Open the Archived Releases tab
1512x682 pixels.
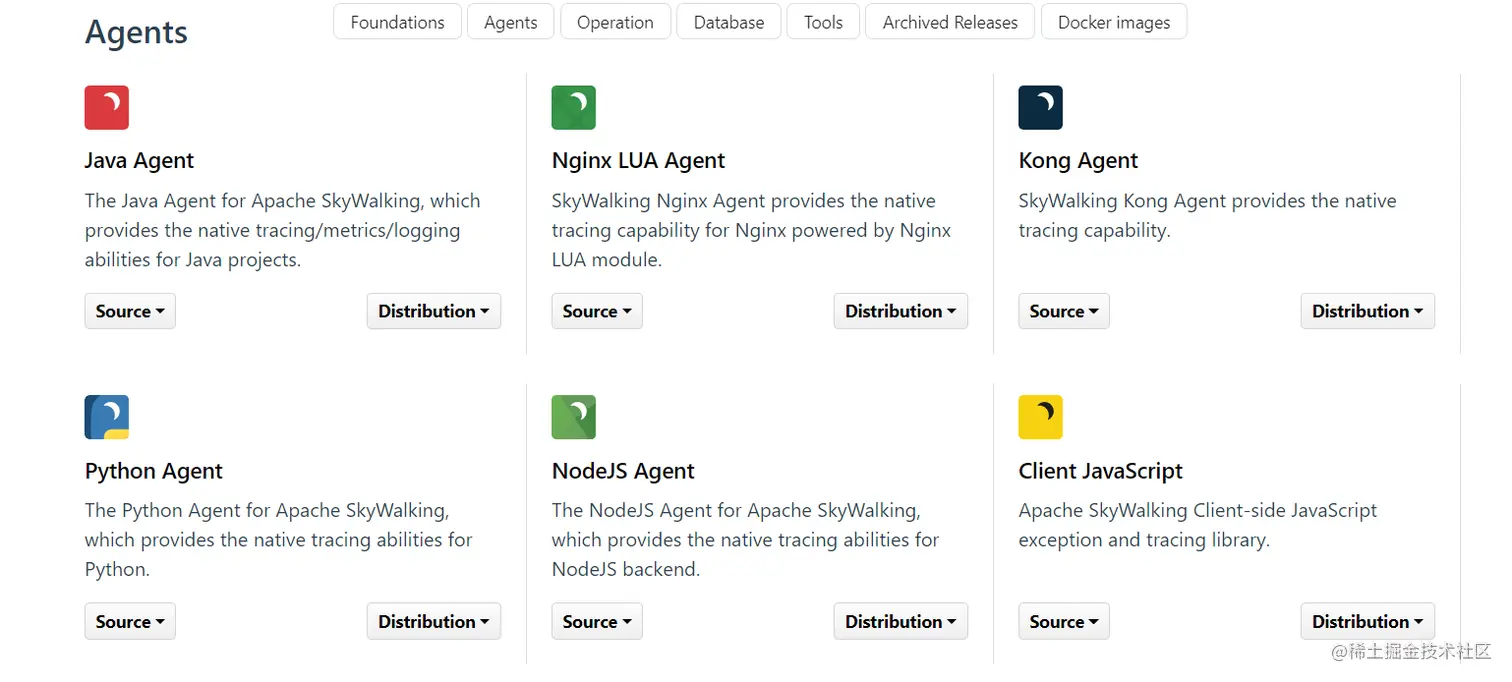coord(950,22)
